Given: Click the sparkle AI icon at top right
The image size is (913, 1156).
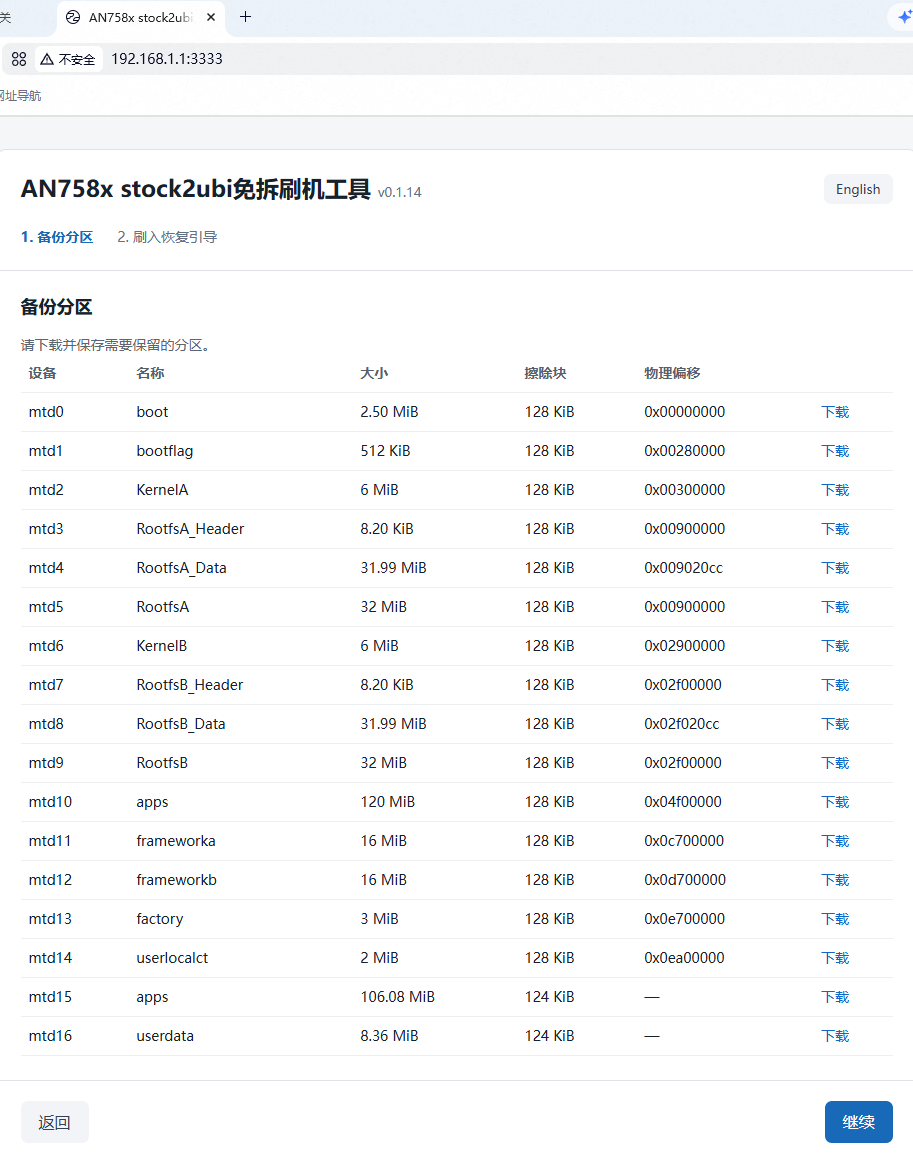Looking at the screenshot, I should pyautogui.click(x=904, y=16).
